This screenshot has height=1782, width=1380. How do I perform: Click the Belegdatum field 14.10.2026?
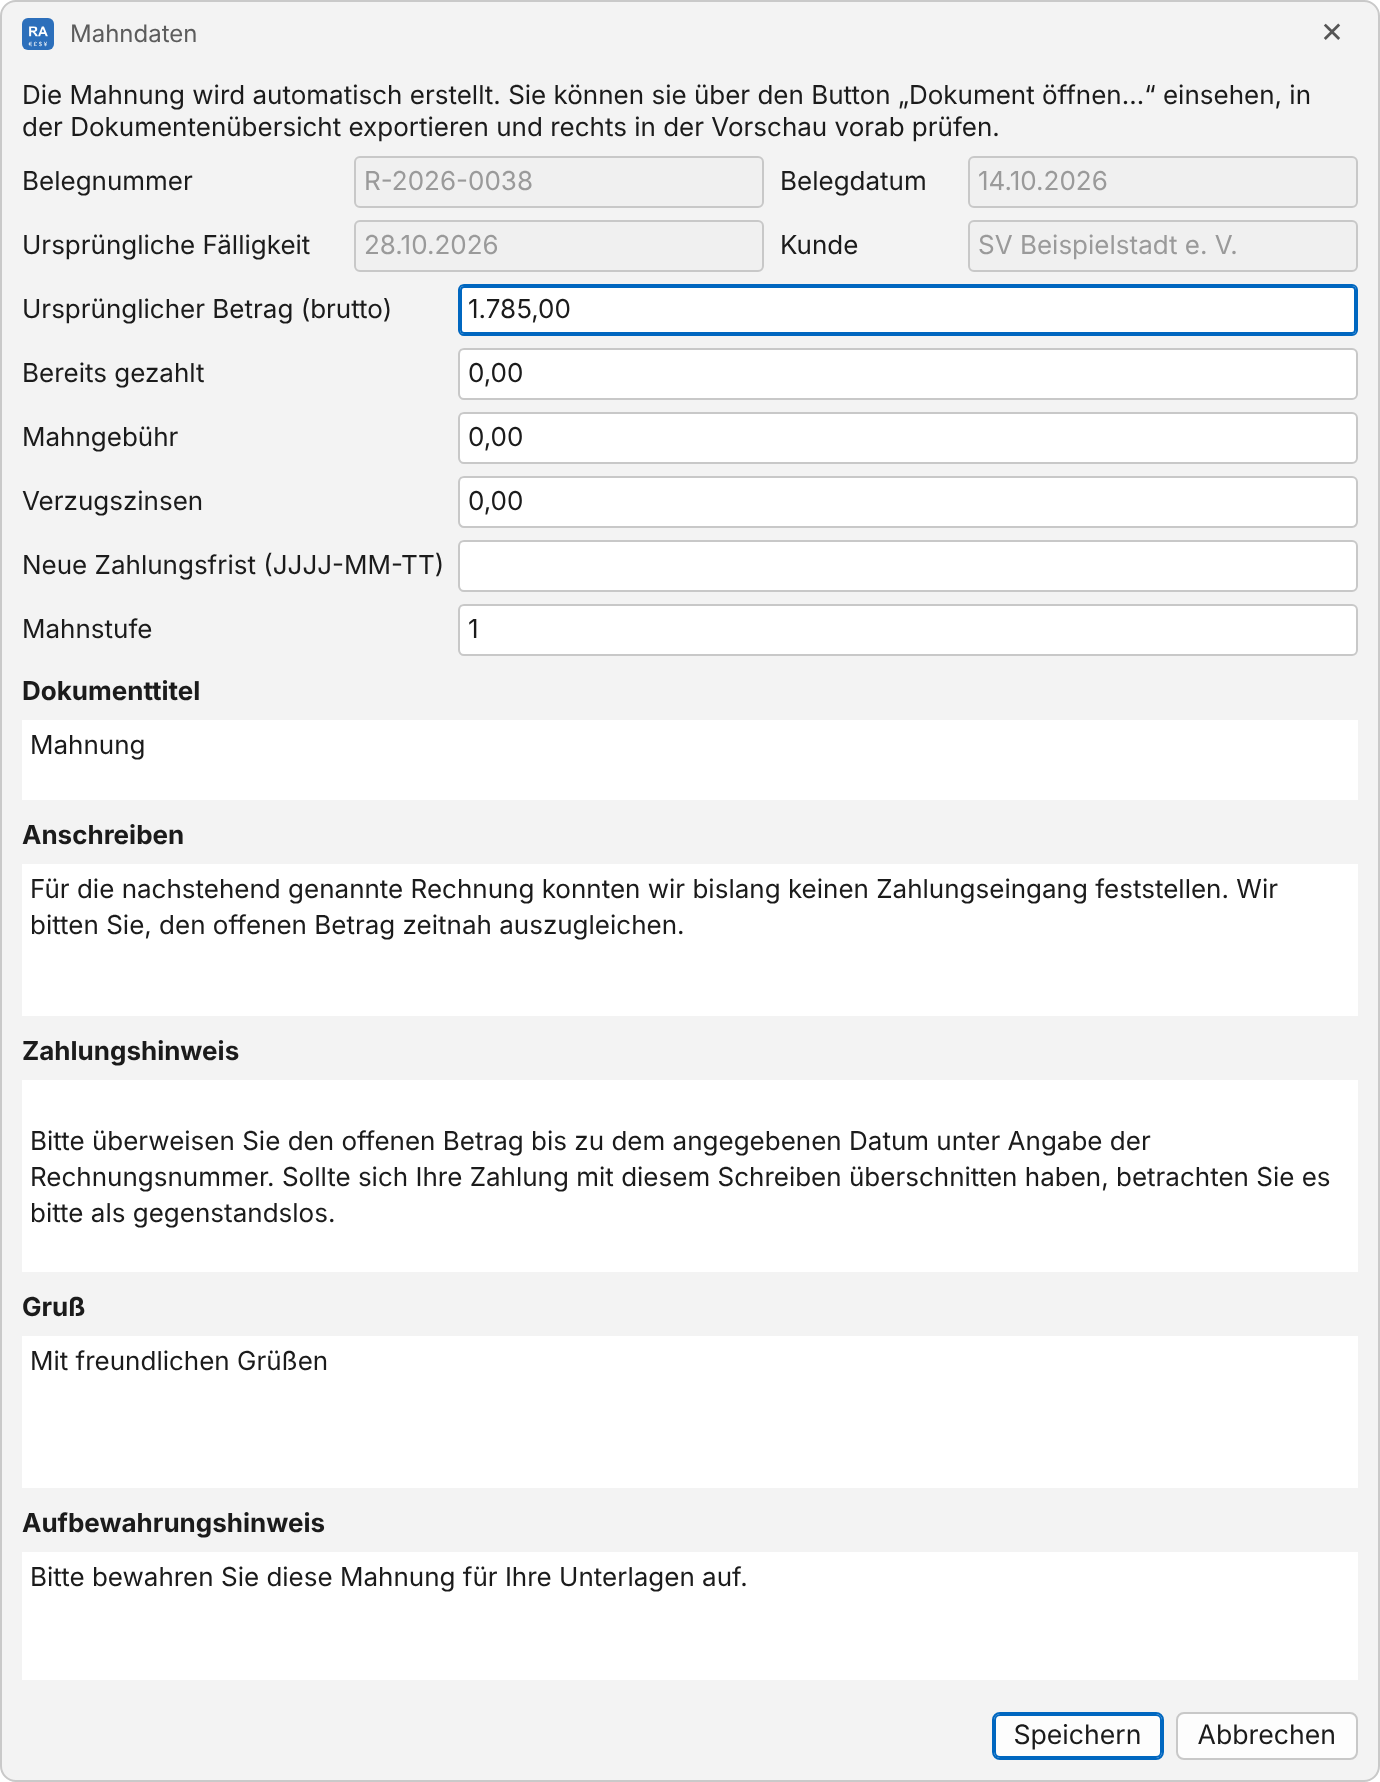[1163, 182]
